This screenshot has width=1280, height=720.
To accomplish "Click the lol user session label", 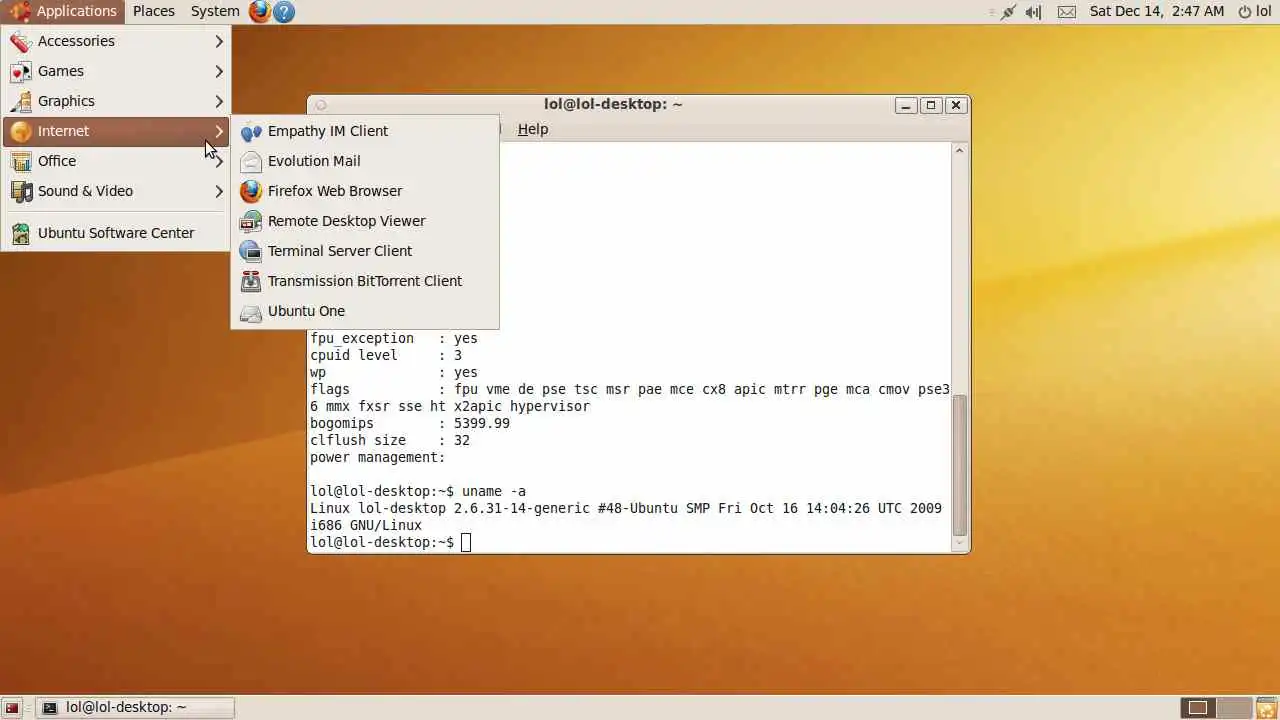I will coord(1264,12).
